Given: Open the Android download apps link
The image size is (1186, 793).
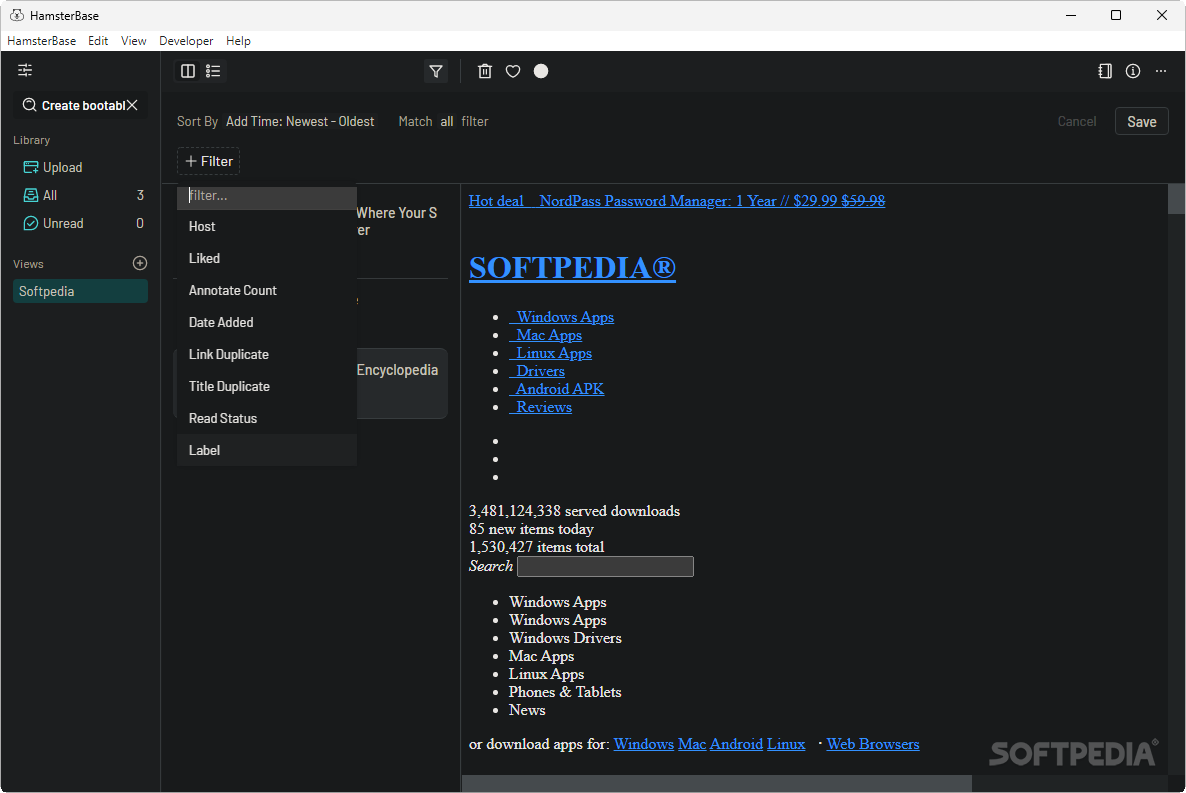Looking at the screenshot, I should point(736,744).
